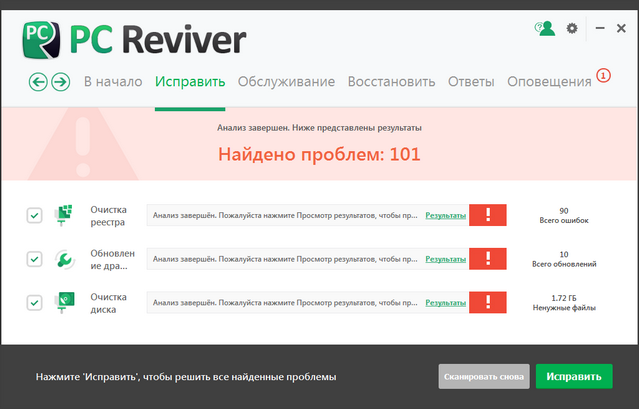639x409 pixels.
Task: Open Результаты link for registry cleanup
Action: point(445,215)
